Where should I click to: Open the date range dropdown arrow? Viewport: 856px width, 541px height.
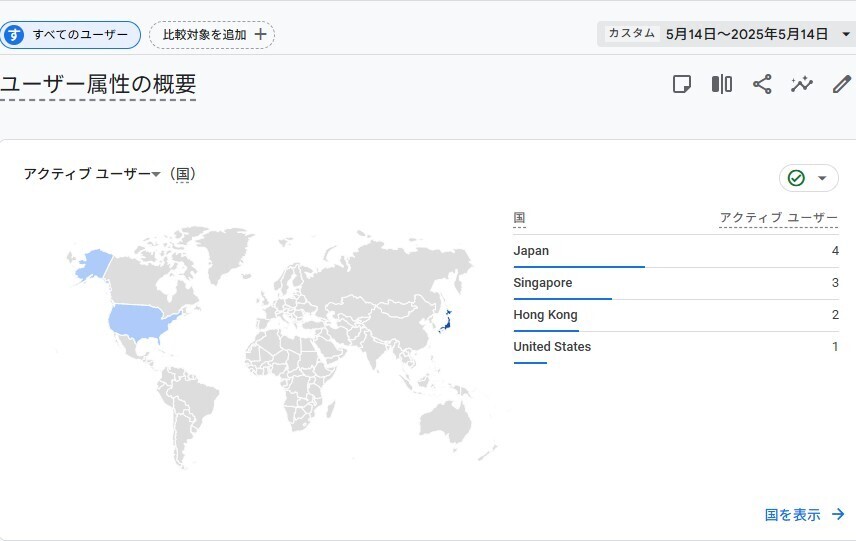(846, 34)
